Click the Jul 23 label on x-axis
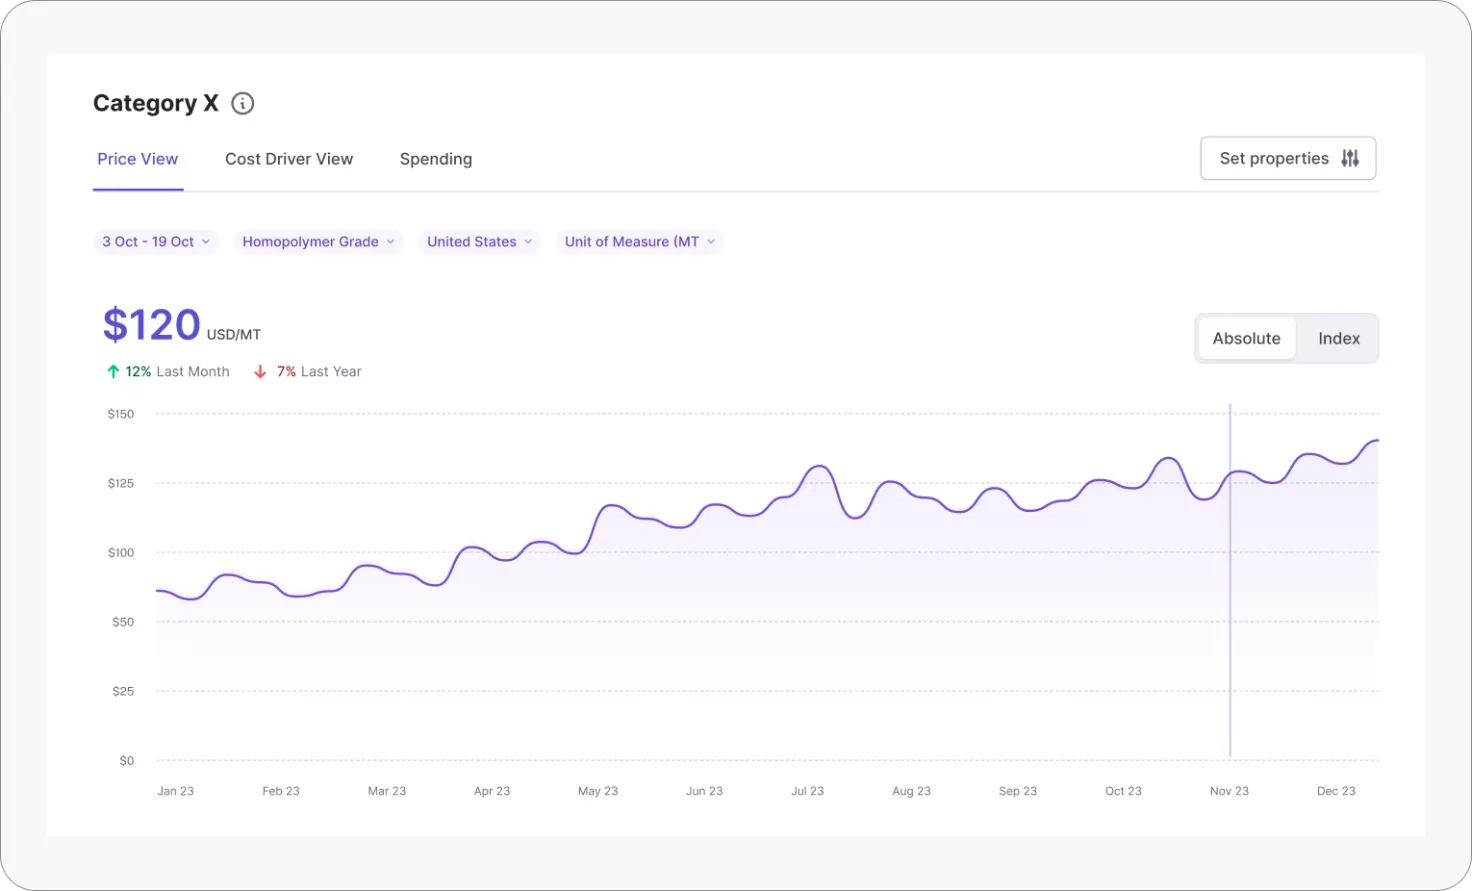Screen dimensions: 1472x891 [x=807, y=791]
